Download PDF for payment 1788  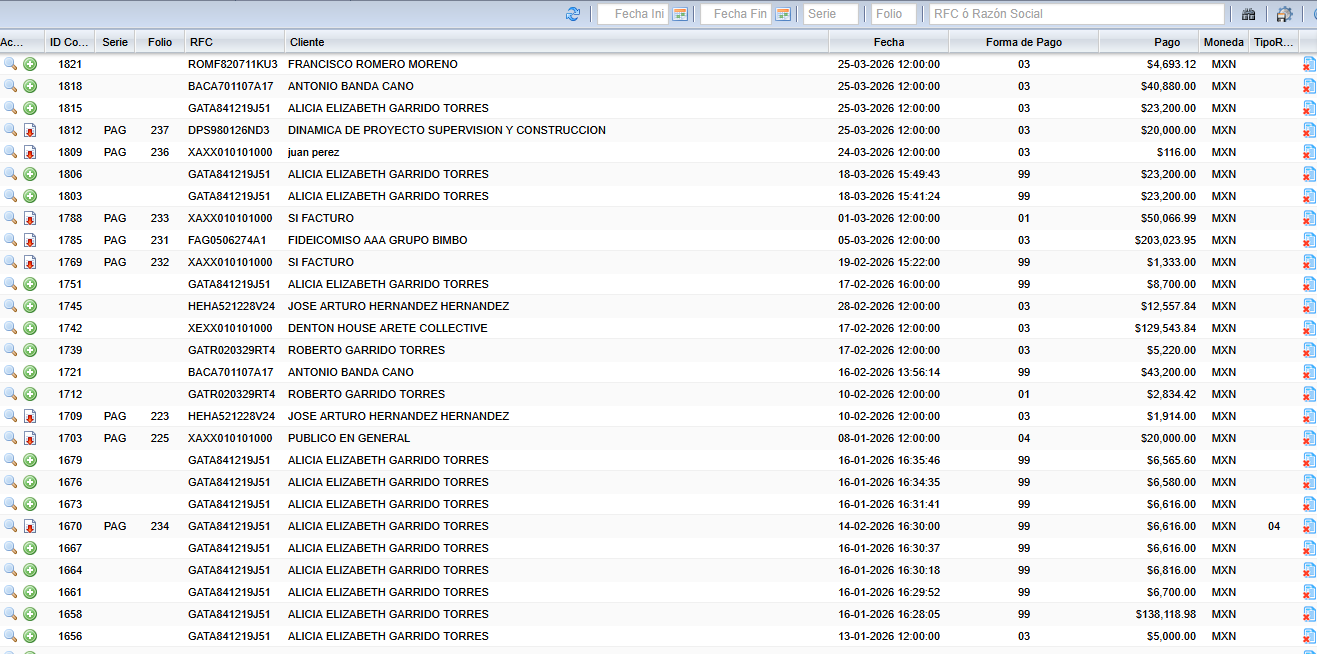click(30, 218)
